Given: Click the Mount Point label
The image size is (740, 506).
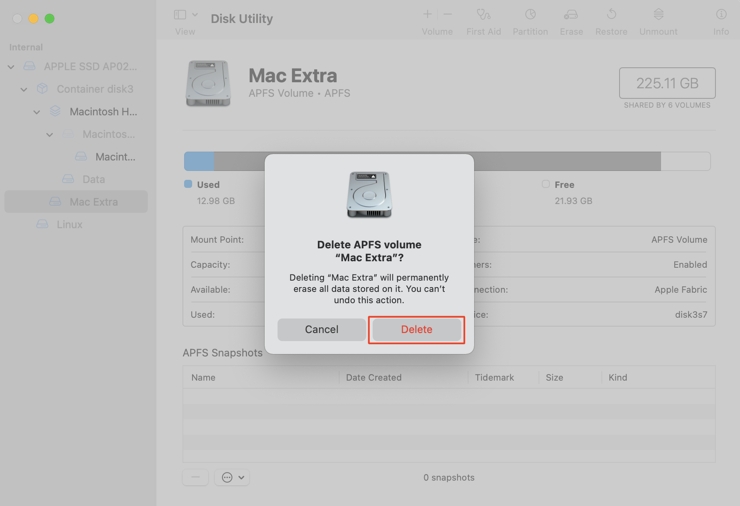Looking at the screenshot, I should [217, 239].
